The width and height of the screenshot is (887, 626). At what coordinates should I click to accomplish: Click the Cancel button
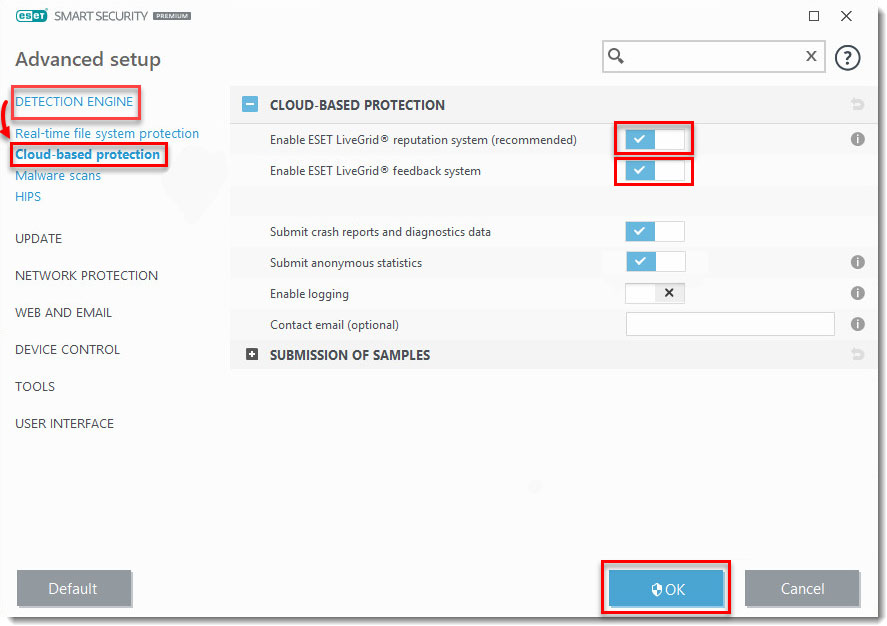click(x=802, y=588)
